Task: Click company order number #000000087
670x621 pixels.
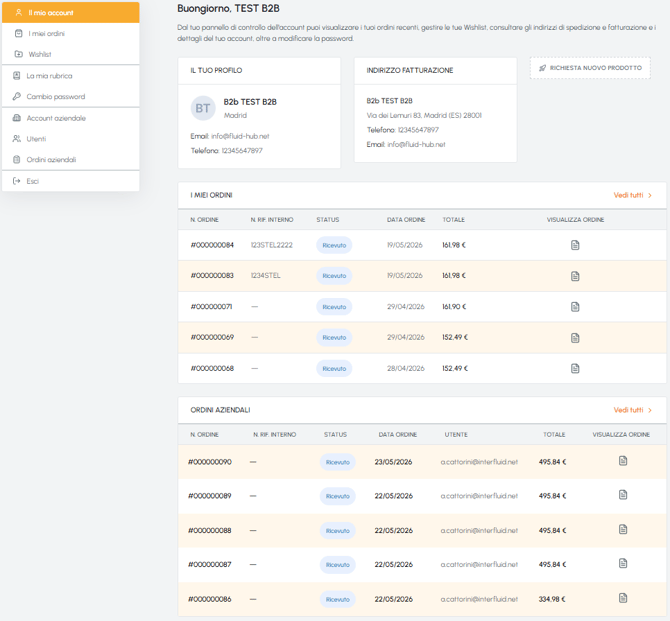Action: click(x=209, y=564)
